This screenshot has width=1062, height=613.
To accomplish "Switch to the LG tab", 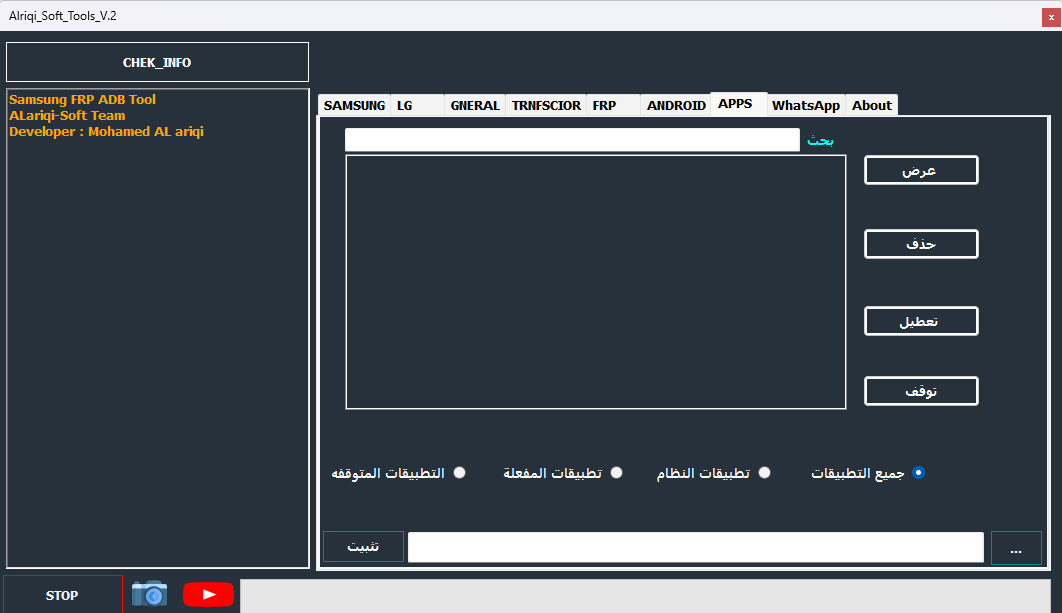I will pyautogui.click(x=405, y=104).
